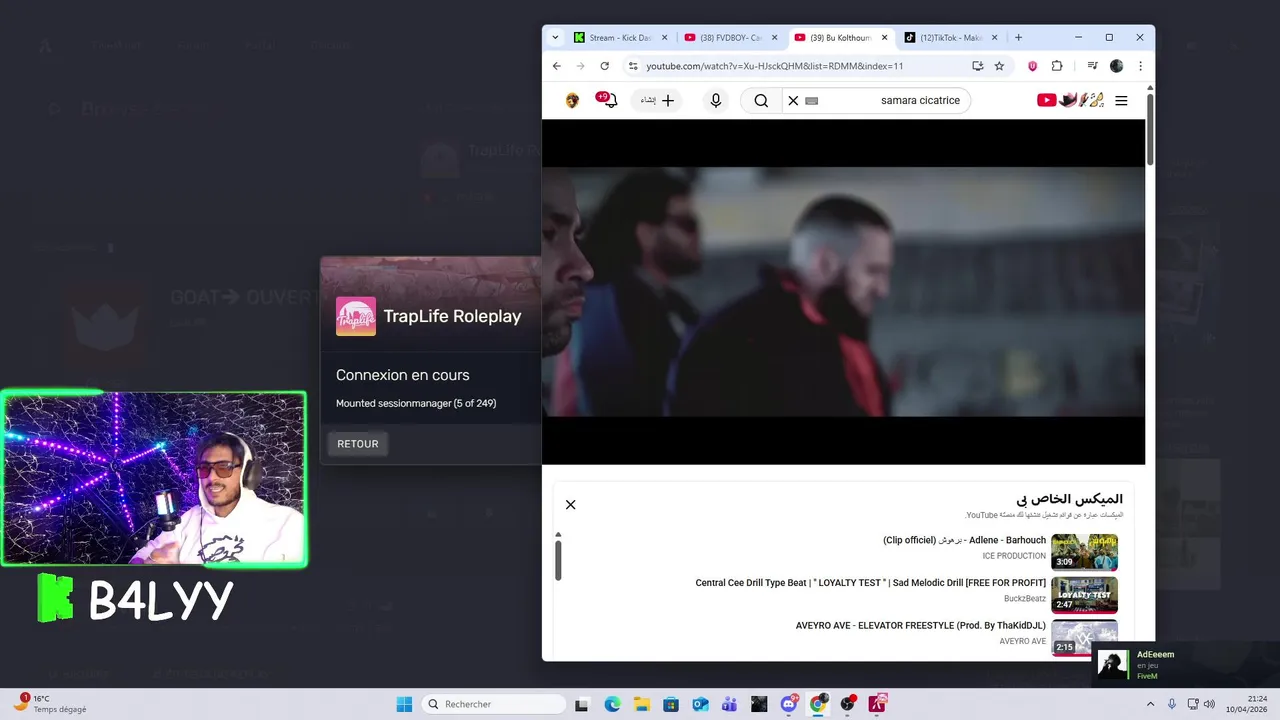This screenshot has height=720, width=1280.
Task: Bookmark this page with the star
Action: [x=999, y=66]
